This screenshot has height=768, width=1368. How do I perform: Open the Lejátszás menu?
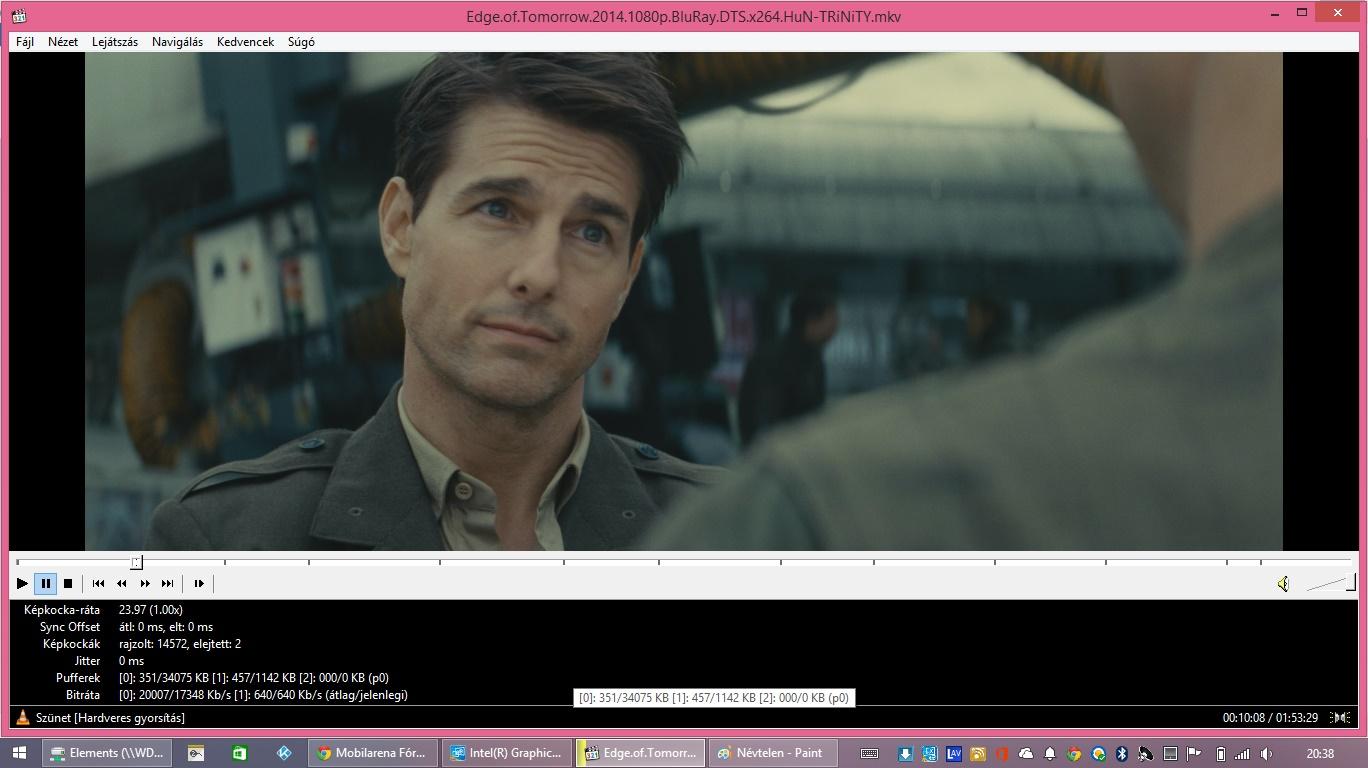pos(115,42)
